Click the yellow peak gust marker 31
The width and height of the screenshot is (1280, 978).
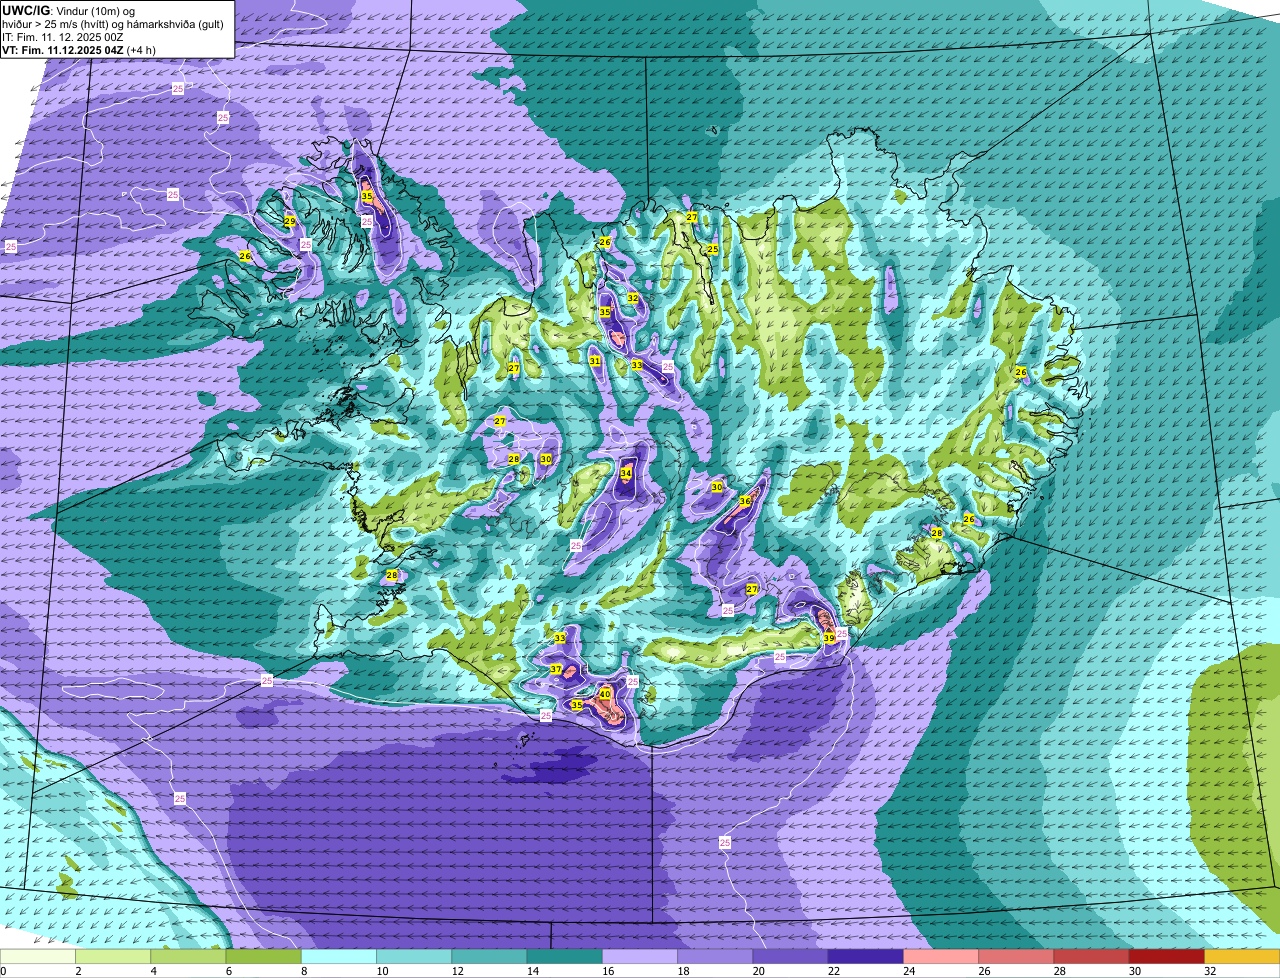[x=595, y=361]
